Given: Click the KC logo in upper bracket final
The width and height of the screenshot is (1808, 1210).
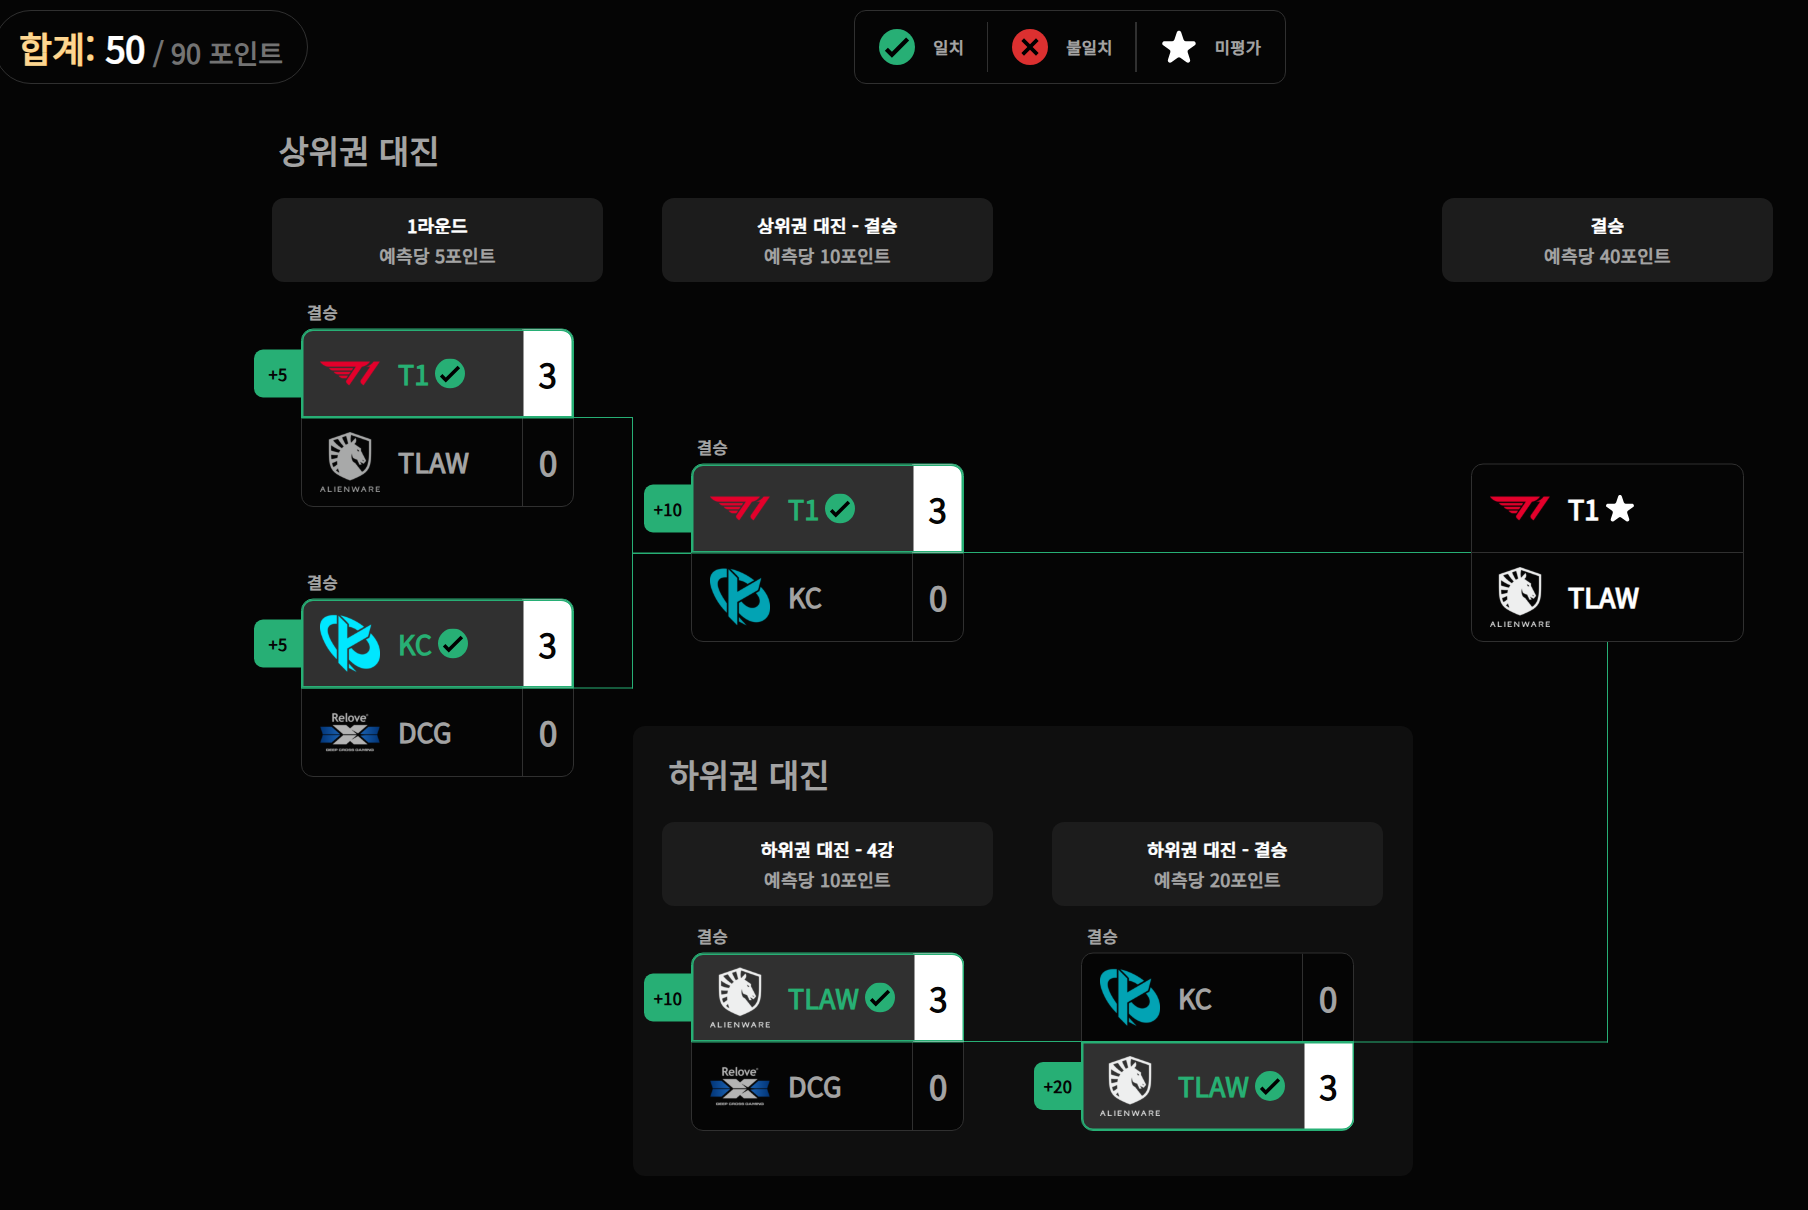Looking at the screenshot, I should click(x=740, y=597).
